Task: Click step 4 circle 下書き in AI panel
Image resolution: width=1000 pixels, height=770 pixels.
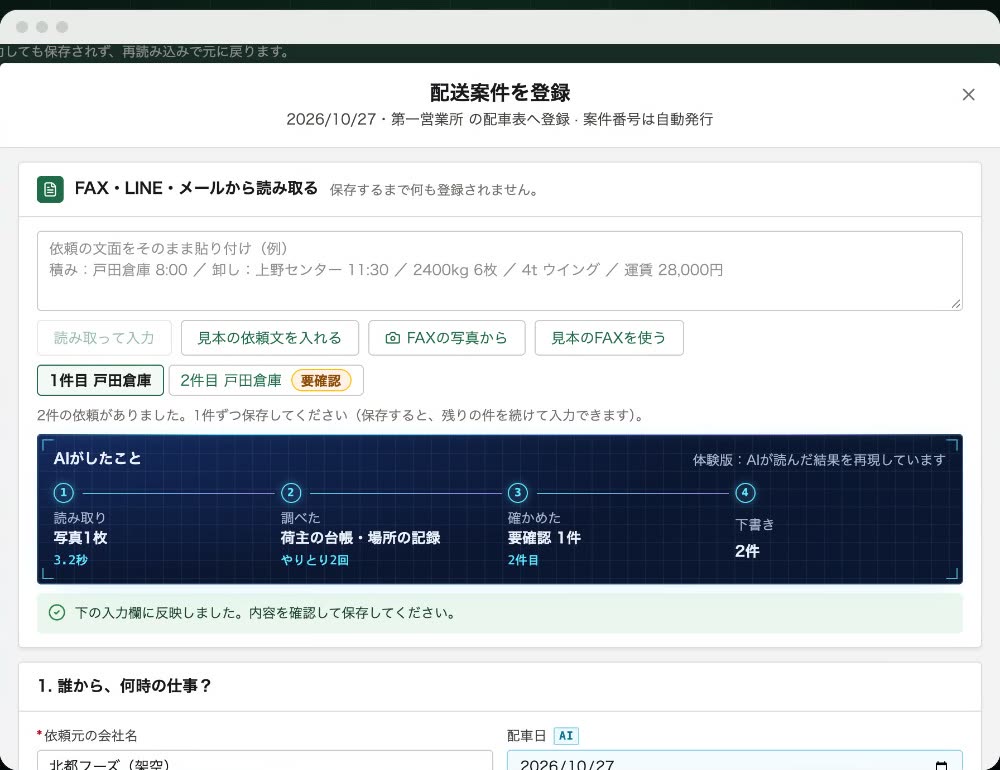Action: pyautogui.click(x=745, y=492)
